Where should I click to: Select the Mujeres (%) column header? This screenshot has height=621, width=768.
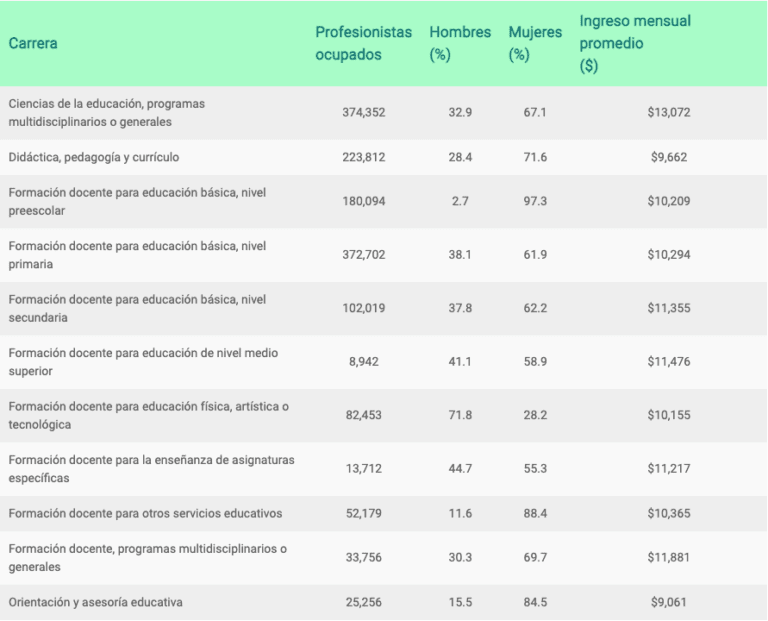coord(534,43)
